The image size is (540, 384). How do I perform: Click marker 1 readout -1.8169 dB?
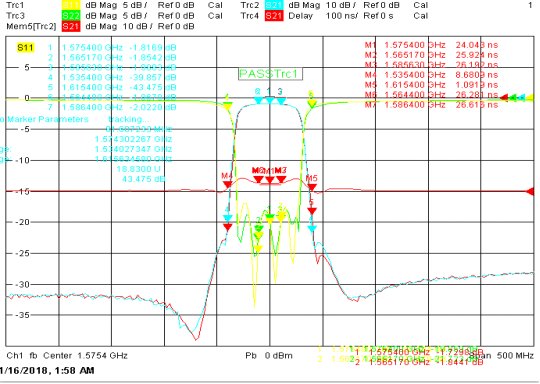click(152, 47)
